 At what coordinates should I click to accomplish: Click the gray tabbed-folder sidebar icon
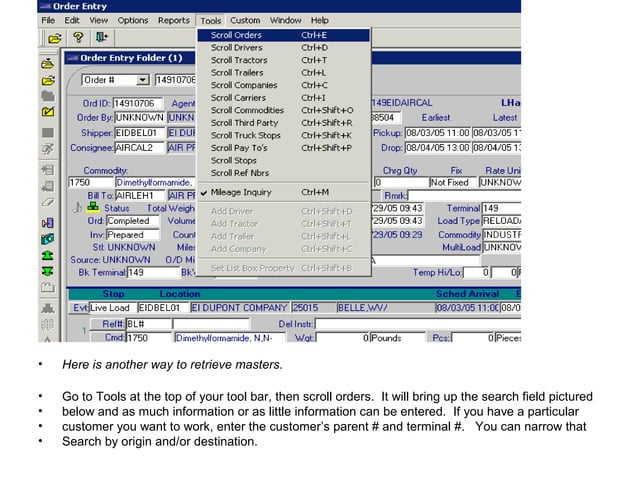click(x=48, y=288)
